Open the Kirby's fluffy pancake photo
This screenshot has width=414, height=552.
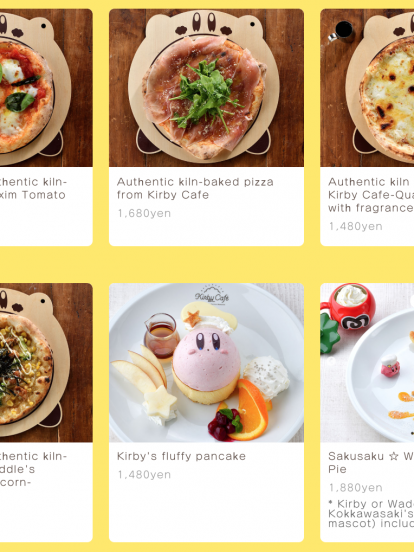pos(206,363)
